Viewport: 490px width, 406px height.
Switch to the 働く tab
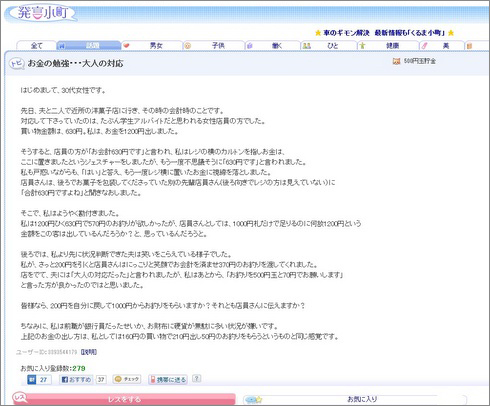[x=277, y=45]
